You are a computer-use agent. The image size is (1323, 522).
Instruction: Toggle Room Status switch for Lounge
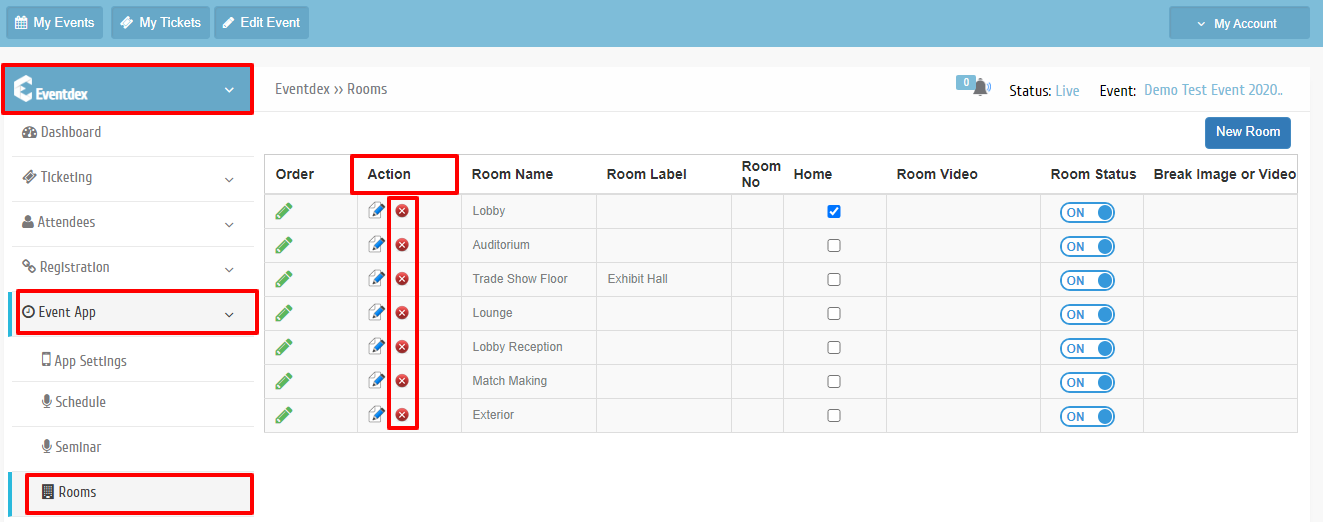[x=1087, y=314]
